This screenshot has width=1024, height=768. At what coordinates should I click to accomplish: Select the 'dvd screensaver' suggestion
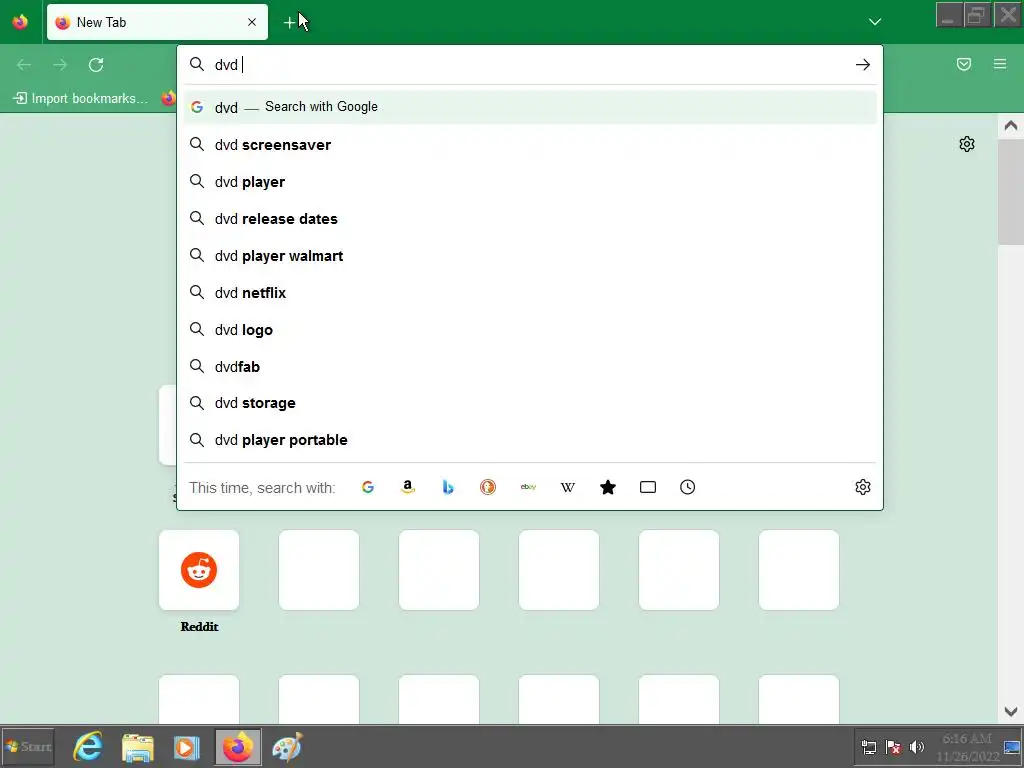coord(530,144)
